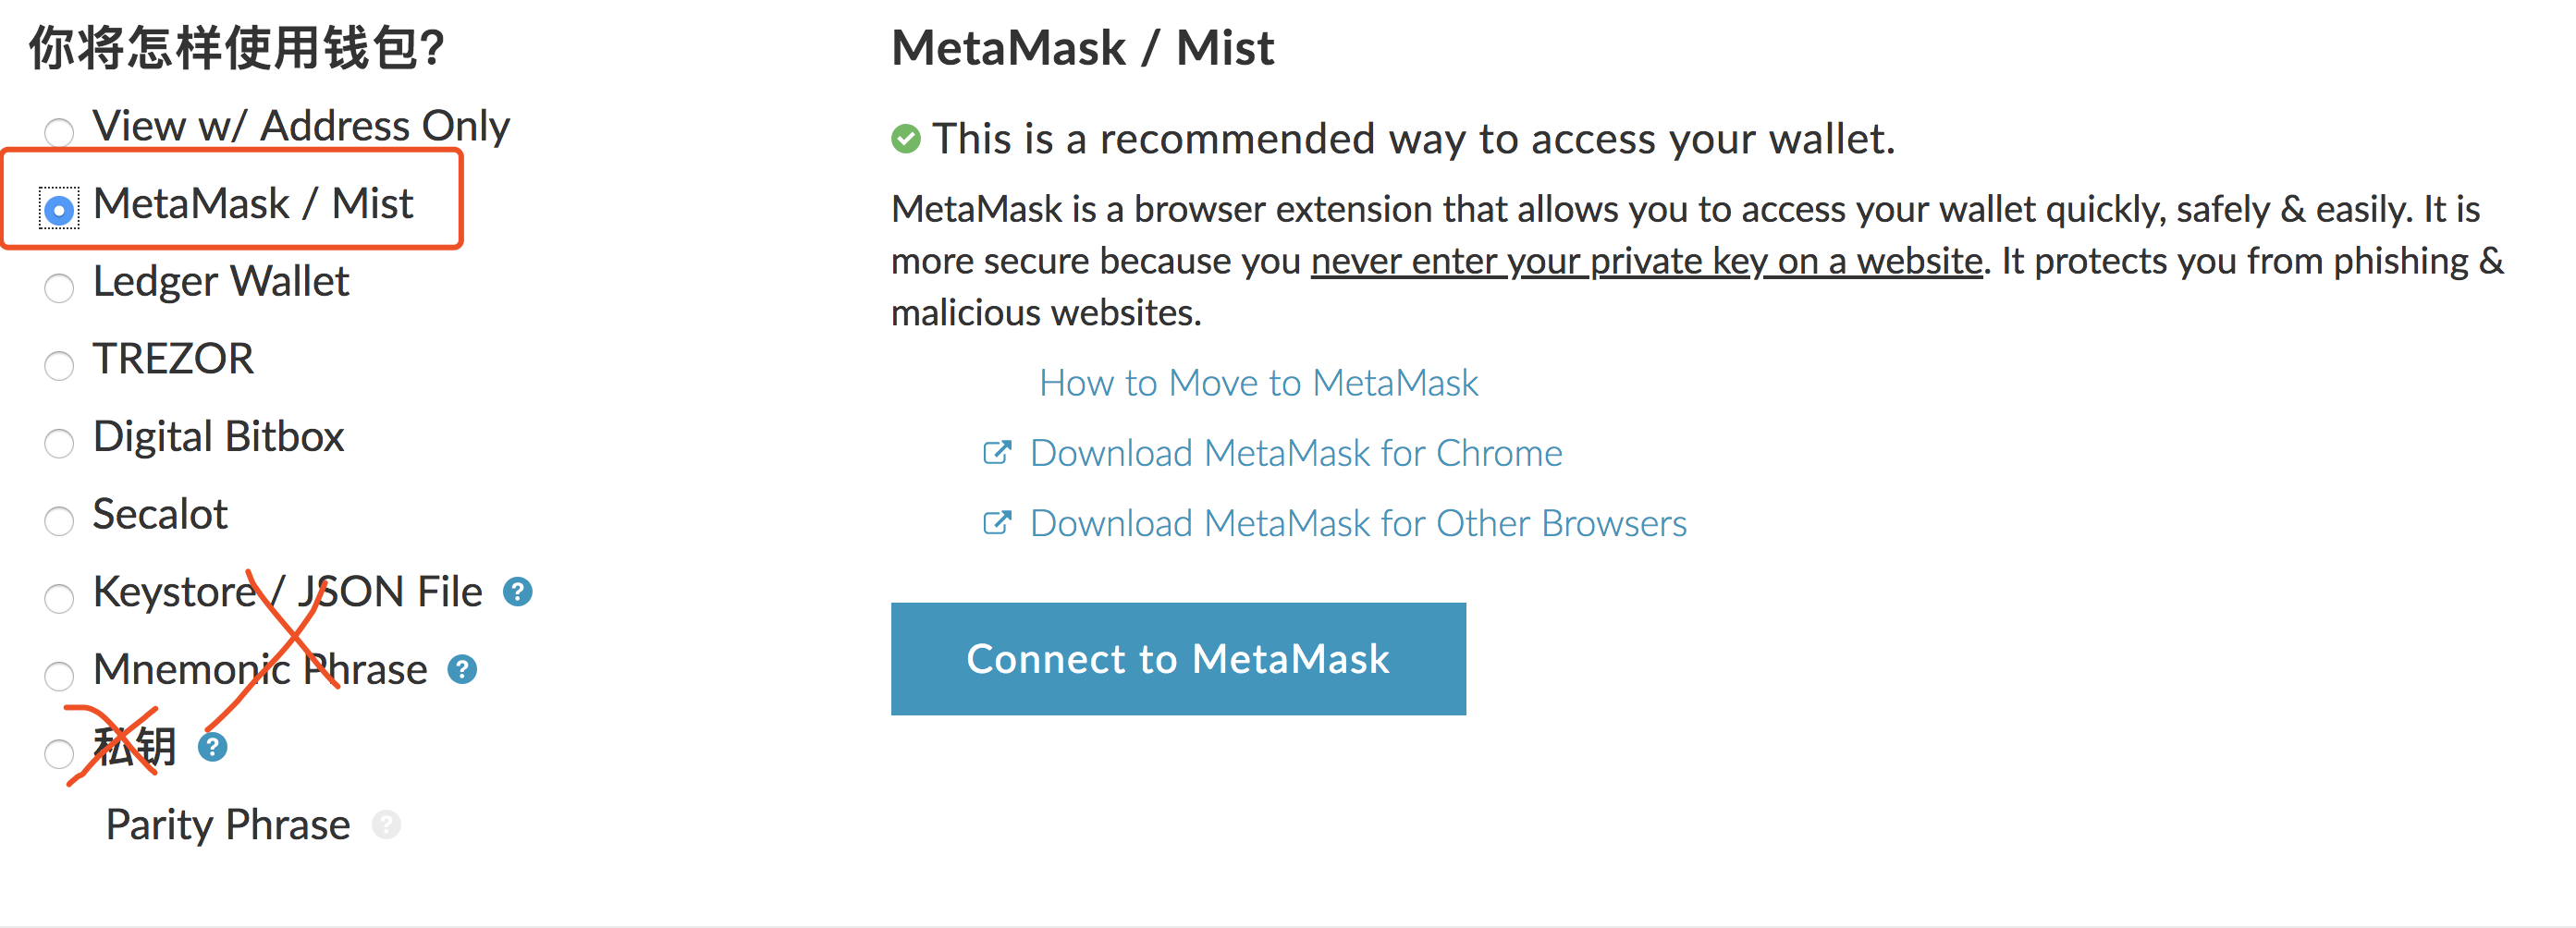Click the green recommended checkmark icon
The image size is (2576, 928).
(906, 139)
